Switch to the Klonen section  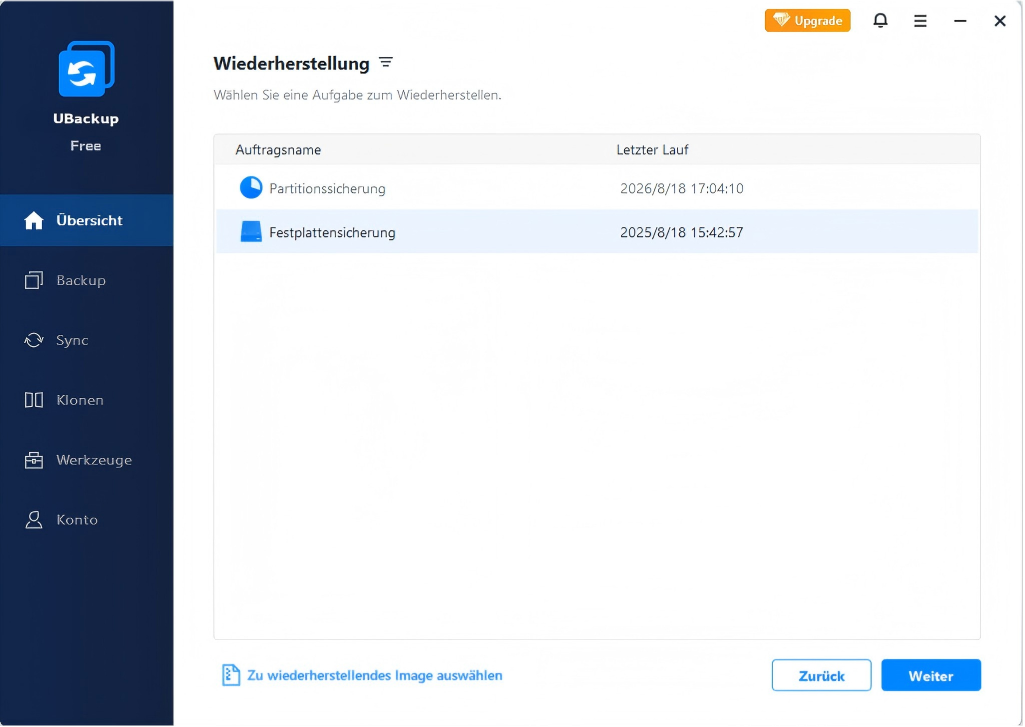79,400
